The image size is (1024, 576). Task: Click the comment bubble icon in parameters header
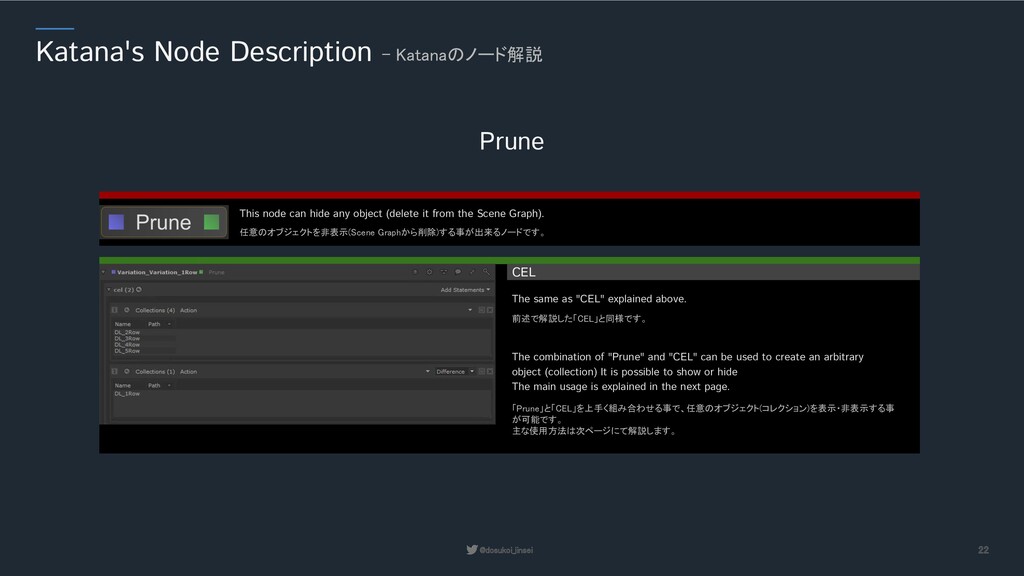[458, 272]
